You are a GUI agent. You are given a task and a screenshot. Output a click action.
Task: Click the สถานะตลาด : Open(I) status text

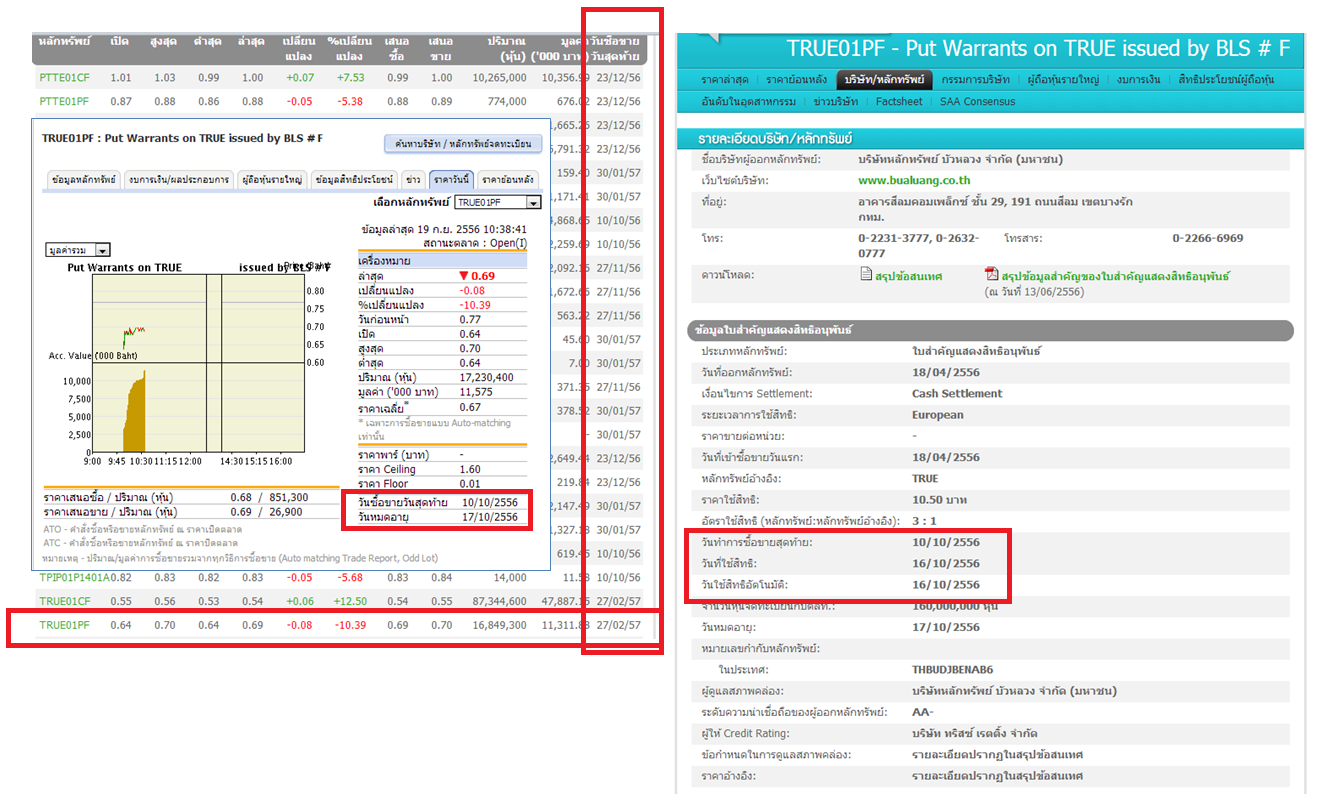475,244
